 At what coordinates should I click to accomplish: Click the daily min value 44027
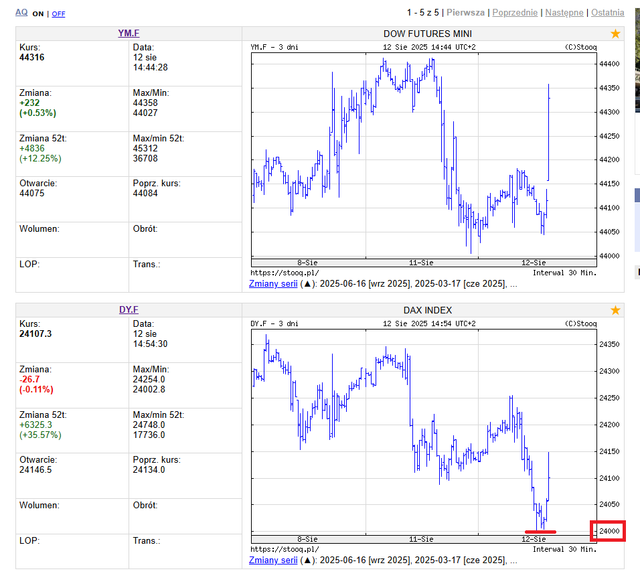[145, 113]
